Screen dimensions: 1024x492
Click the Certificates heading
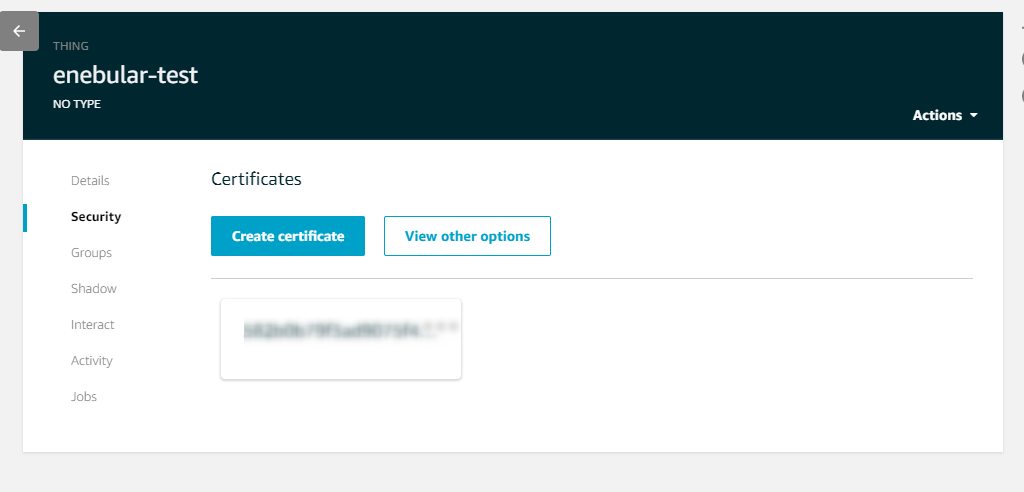[256, 180]
